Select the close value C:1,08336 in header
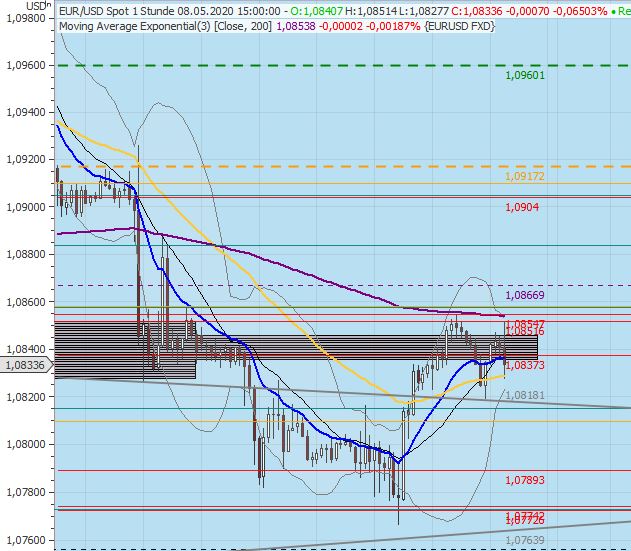 (x=477, y=11)
